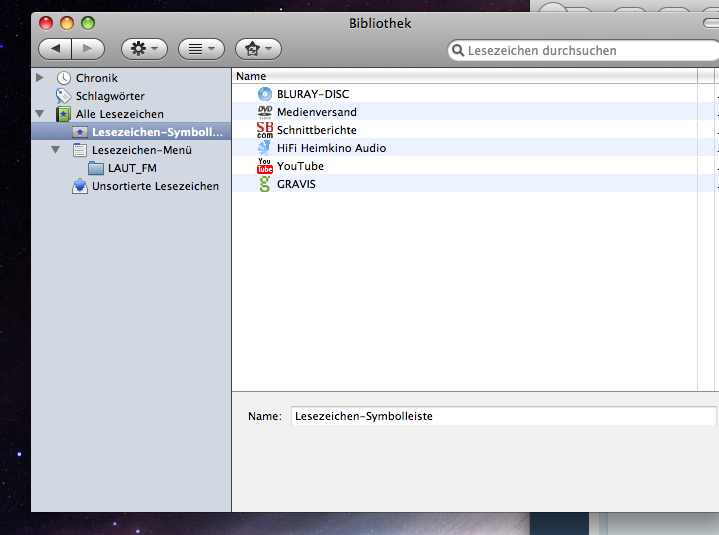Click the GRAVIS green g favicon

click(265, 184)
